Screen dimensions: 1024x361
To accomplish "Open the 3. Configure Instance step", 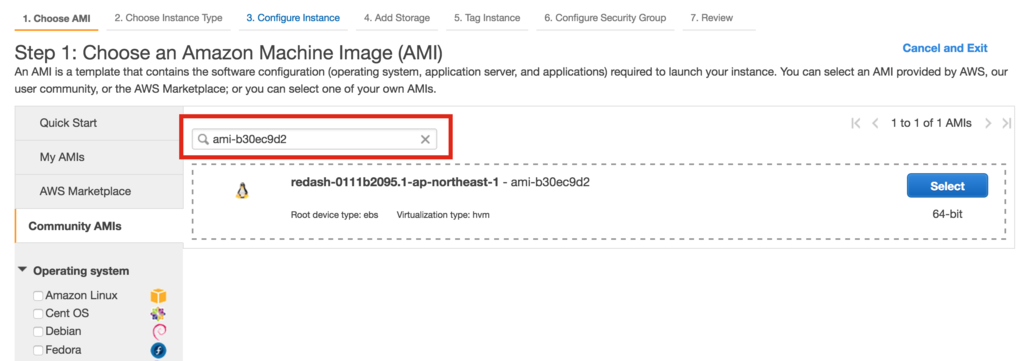I will 293,18.
